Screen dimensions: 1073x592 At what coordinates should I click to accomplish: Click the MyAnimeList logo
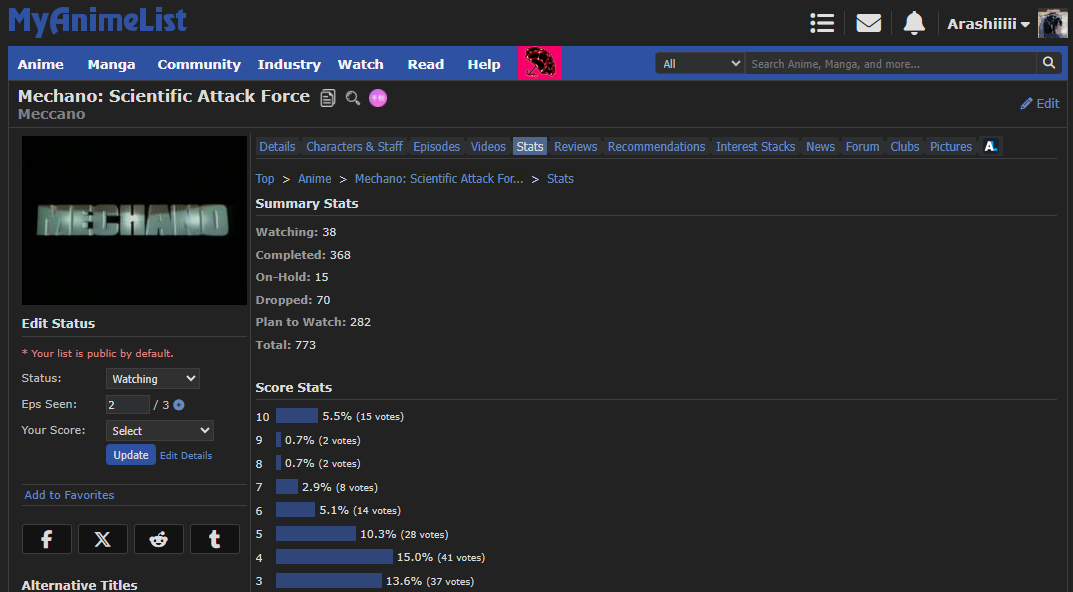click(x=97, y=21)
